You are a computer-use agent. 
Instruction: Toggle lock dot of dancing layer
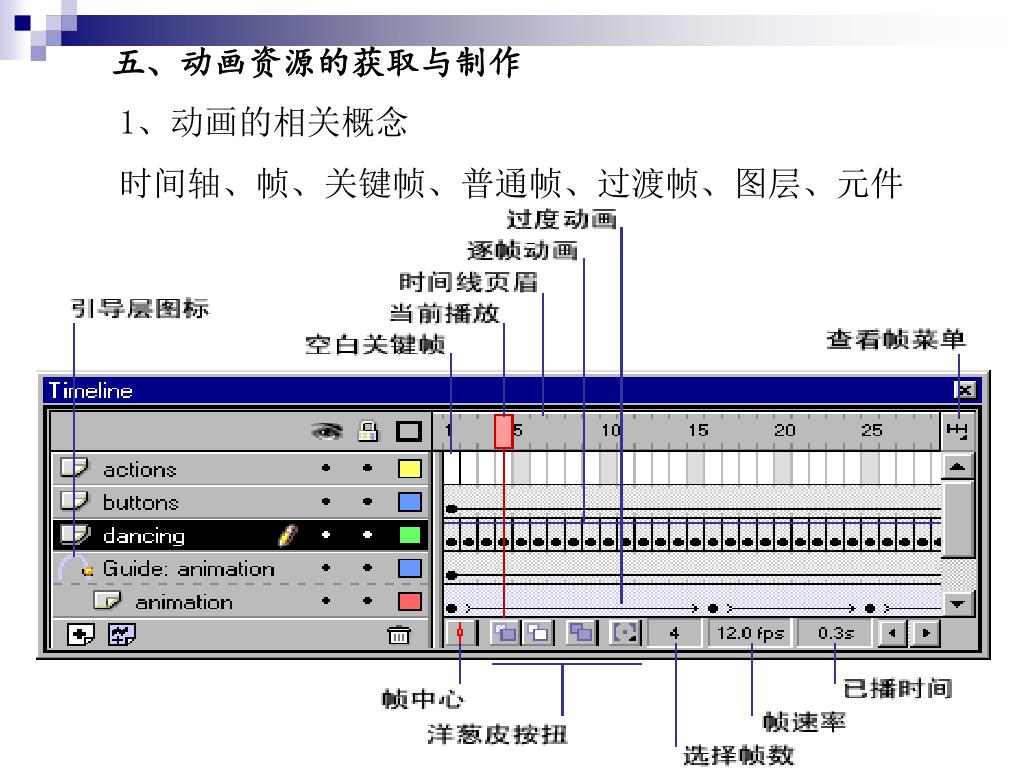point(368,535)
